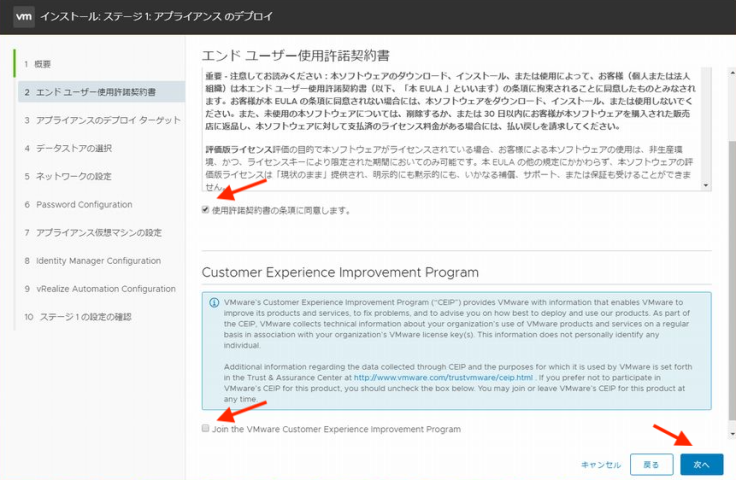The width and height of the screenshot is (736, 480).
Task: Open the vmware.com ceip.html link
Action: 443,378
